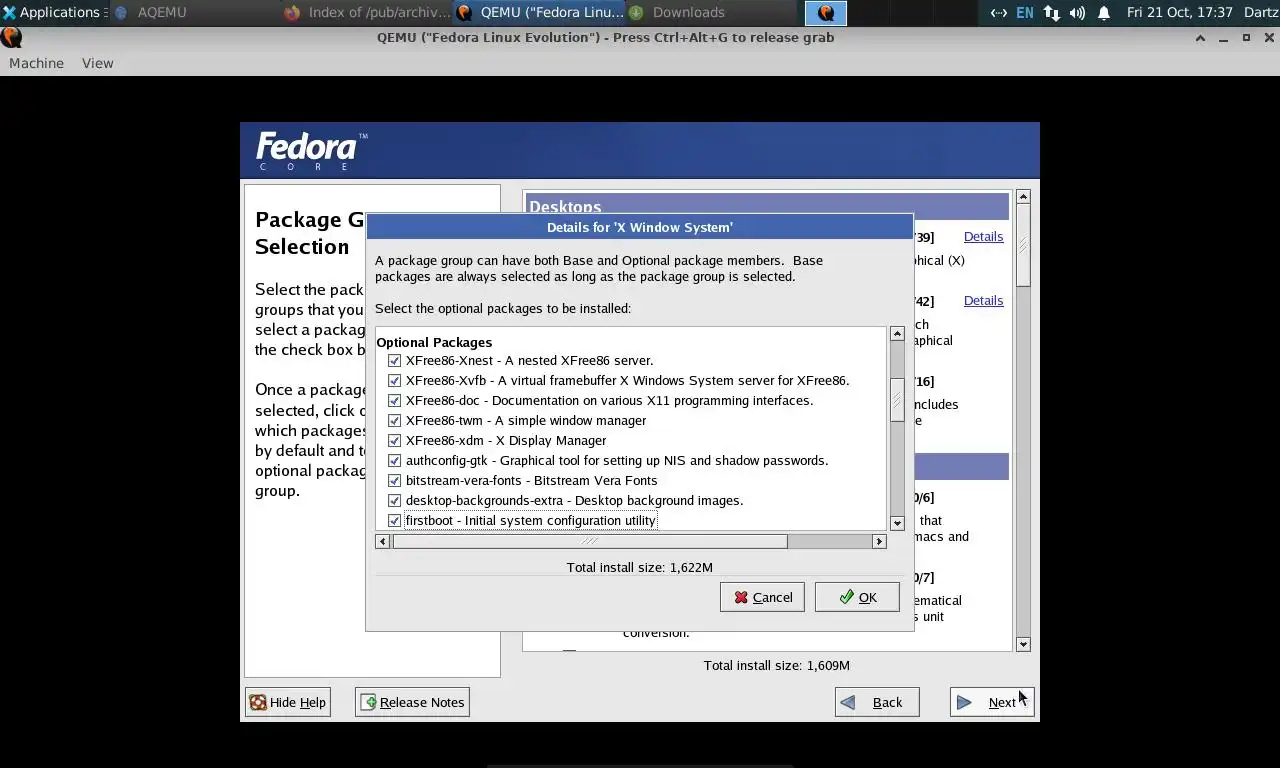1280x768 pixels.
Task: Open the Release Notes
Action: point(412,702)
